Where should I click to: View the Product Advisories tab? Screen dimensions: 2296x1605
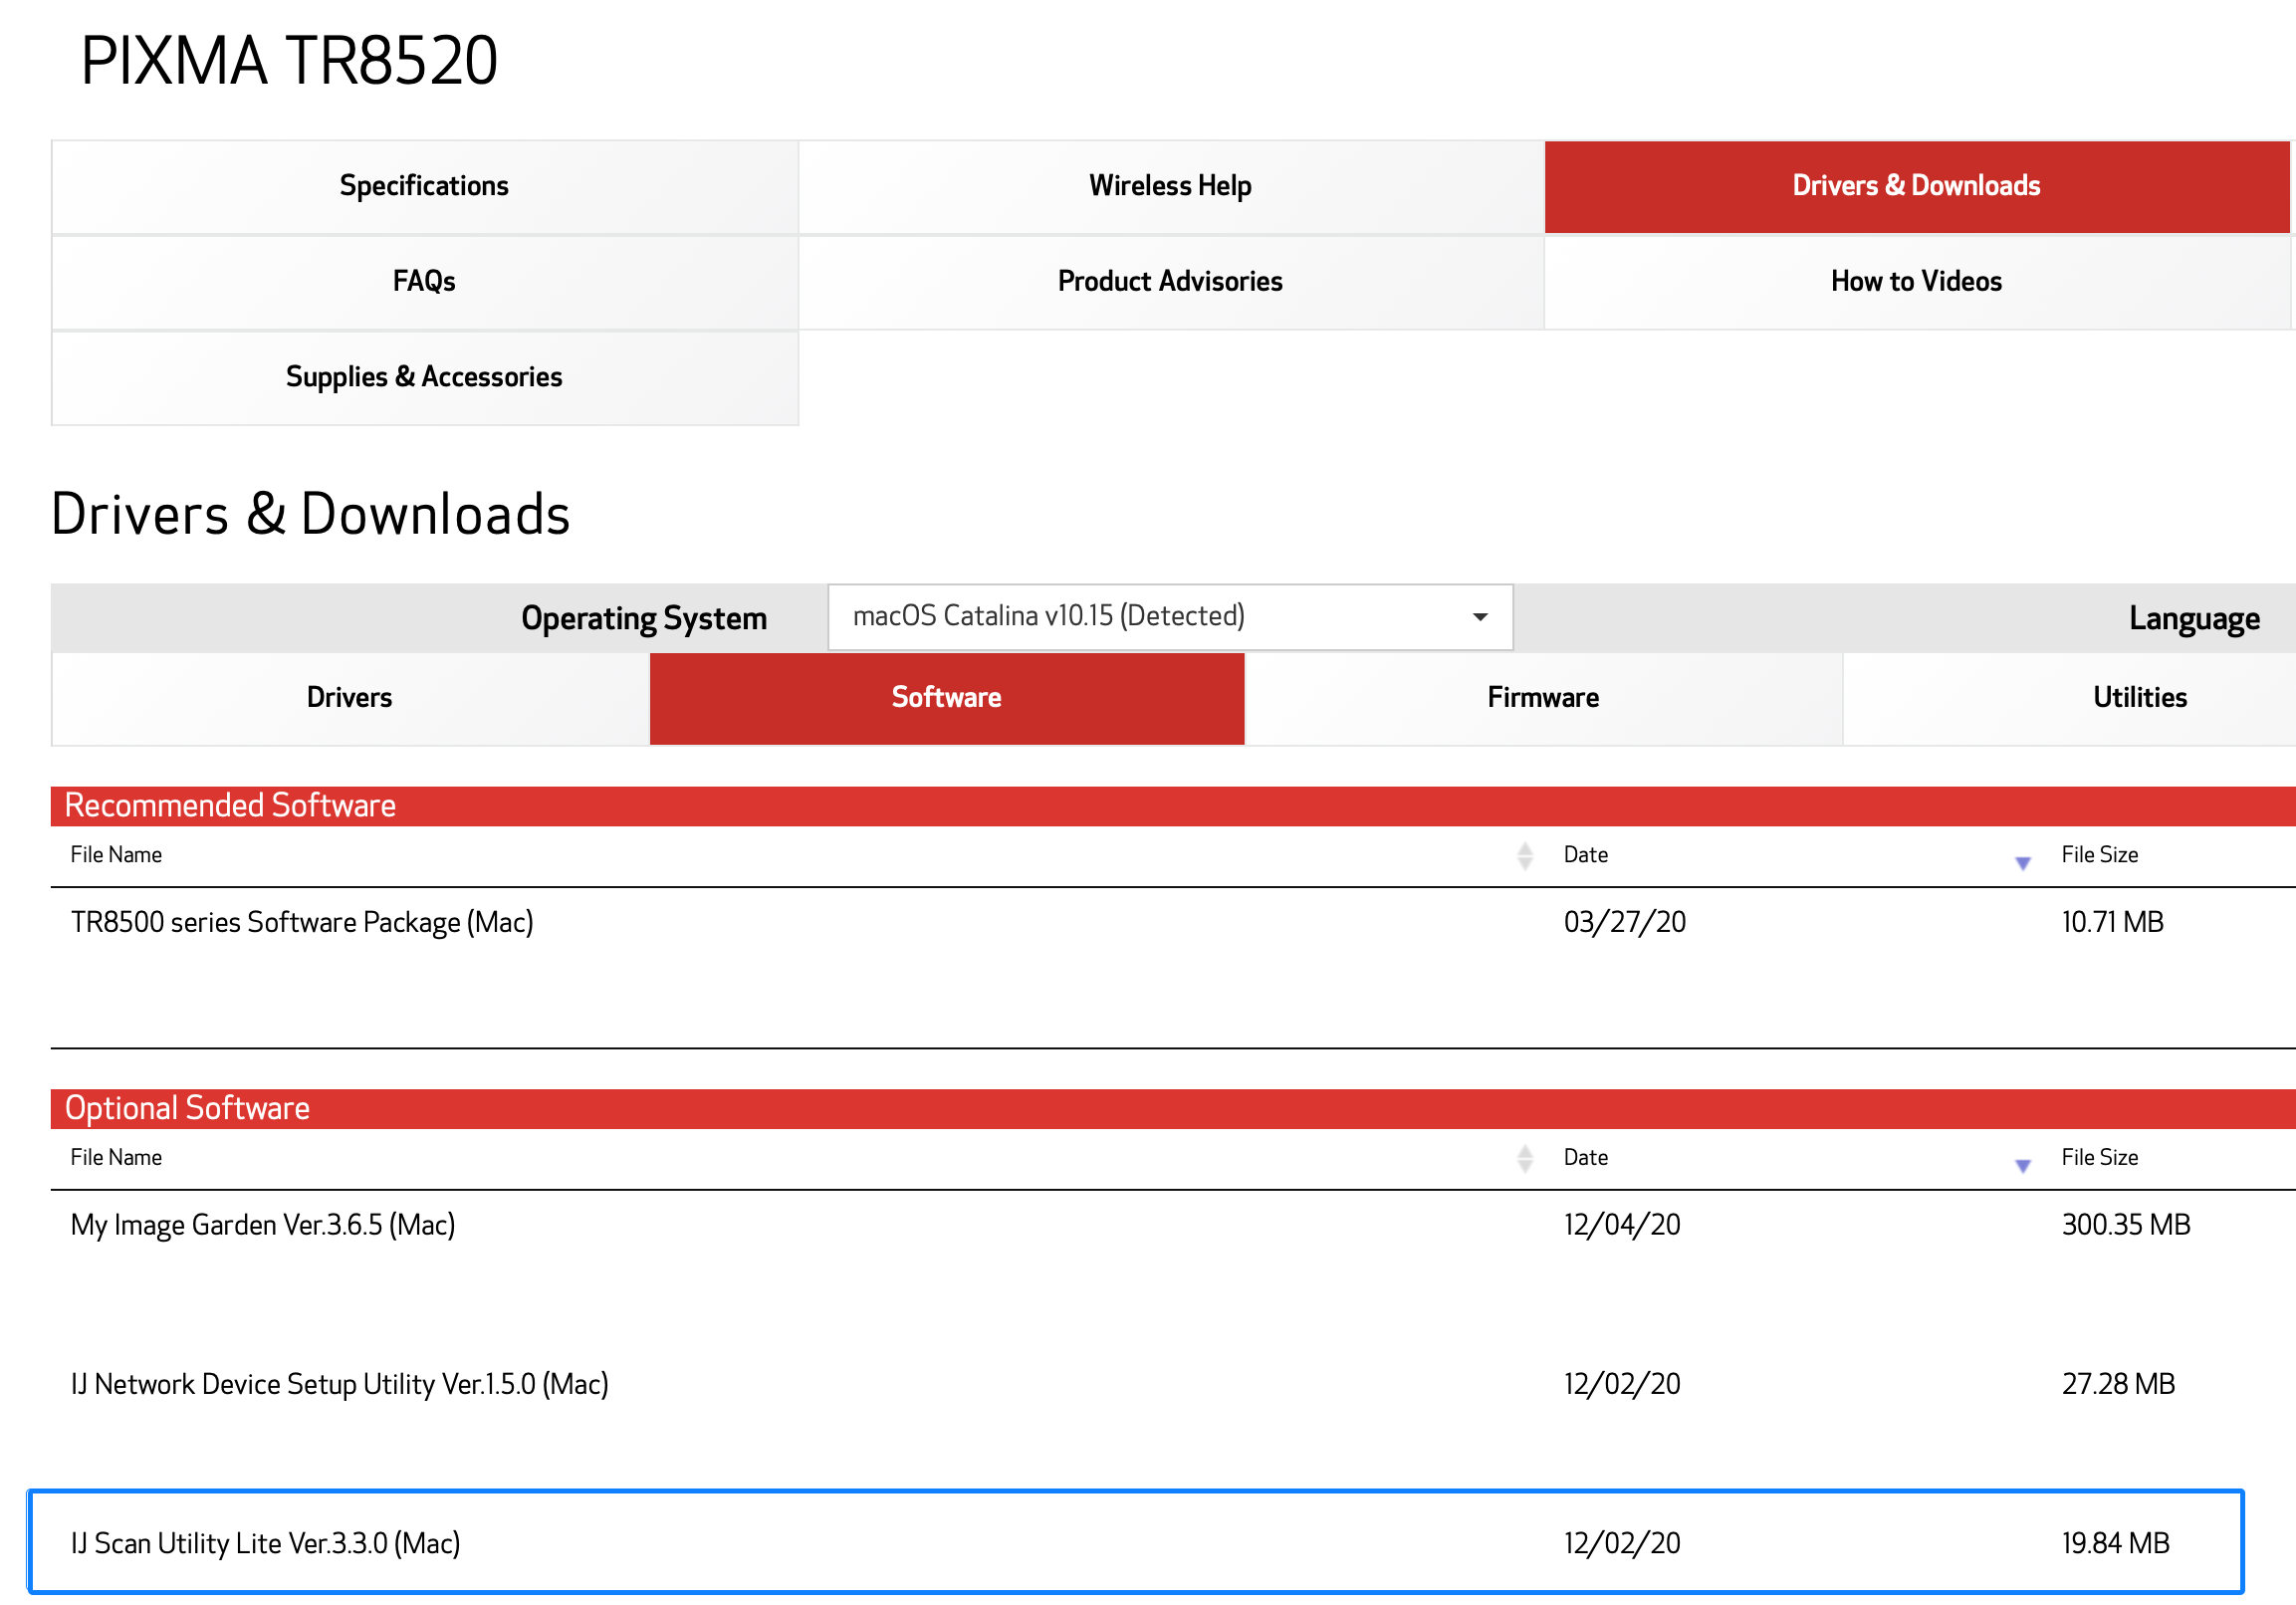[1170, 281]
